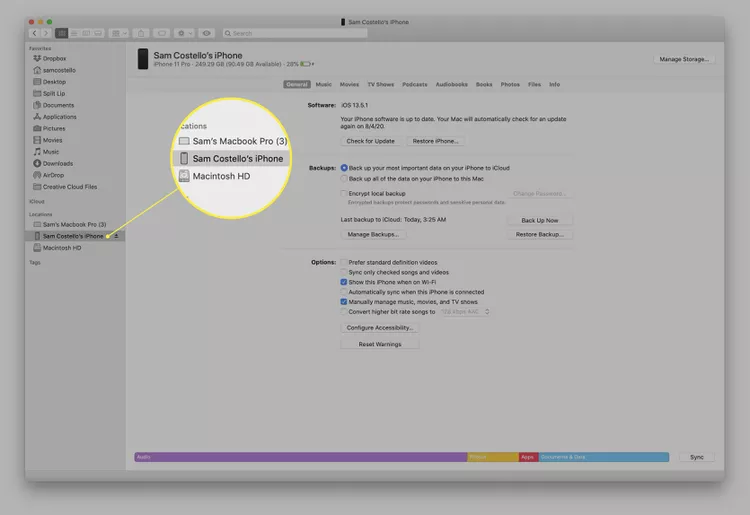Check Prefer standard definition videos

tap(343, 262)
